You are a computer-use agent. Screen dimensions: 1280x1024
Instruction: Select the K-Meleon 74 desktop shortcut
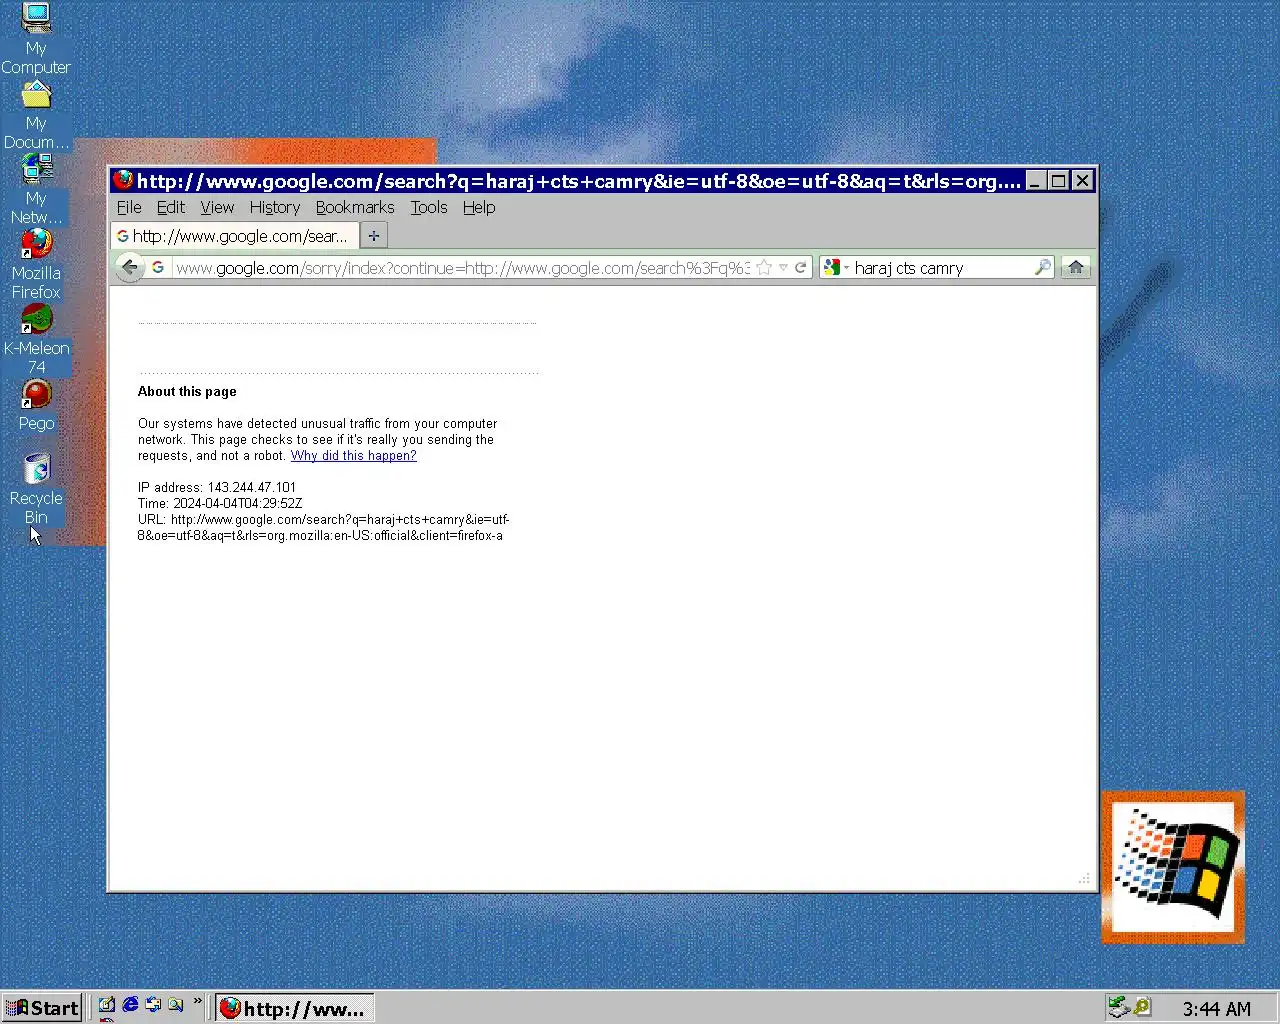[36, 340]
